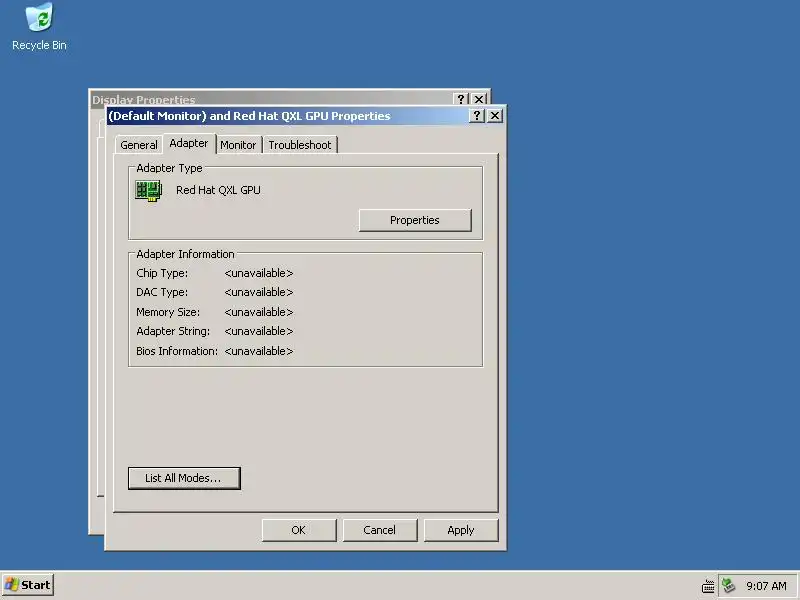Screen dimensions: 800x600
Task: Open the Start menu
Action: pyautogui.click(x=28, y=585)
